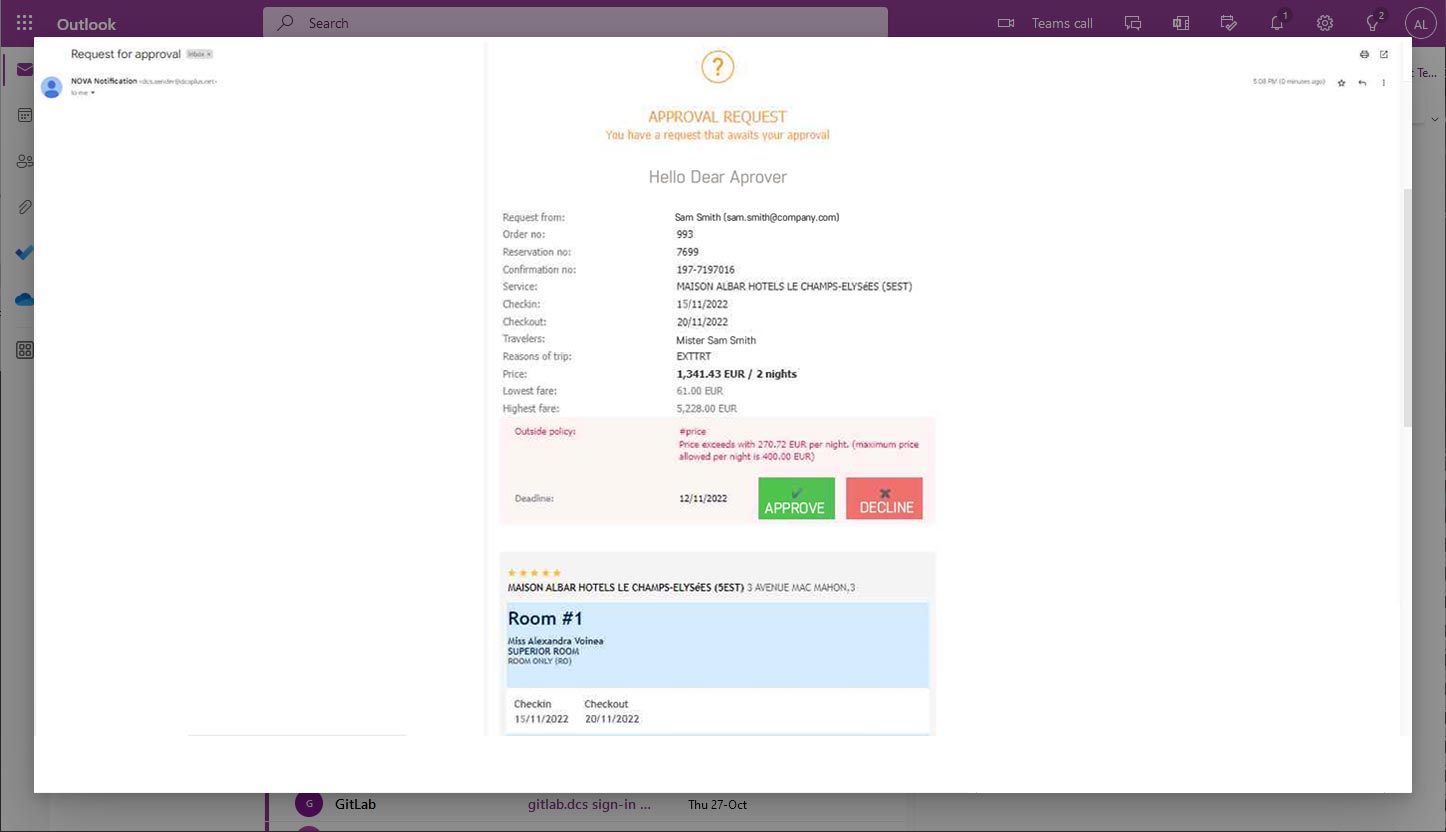Click the print email icon
Screen dimensions: 1446x832
click(1364, 54)
